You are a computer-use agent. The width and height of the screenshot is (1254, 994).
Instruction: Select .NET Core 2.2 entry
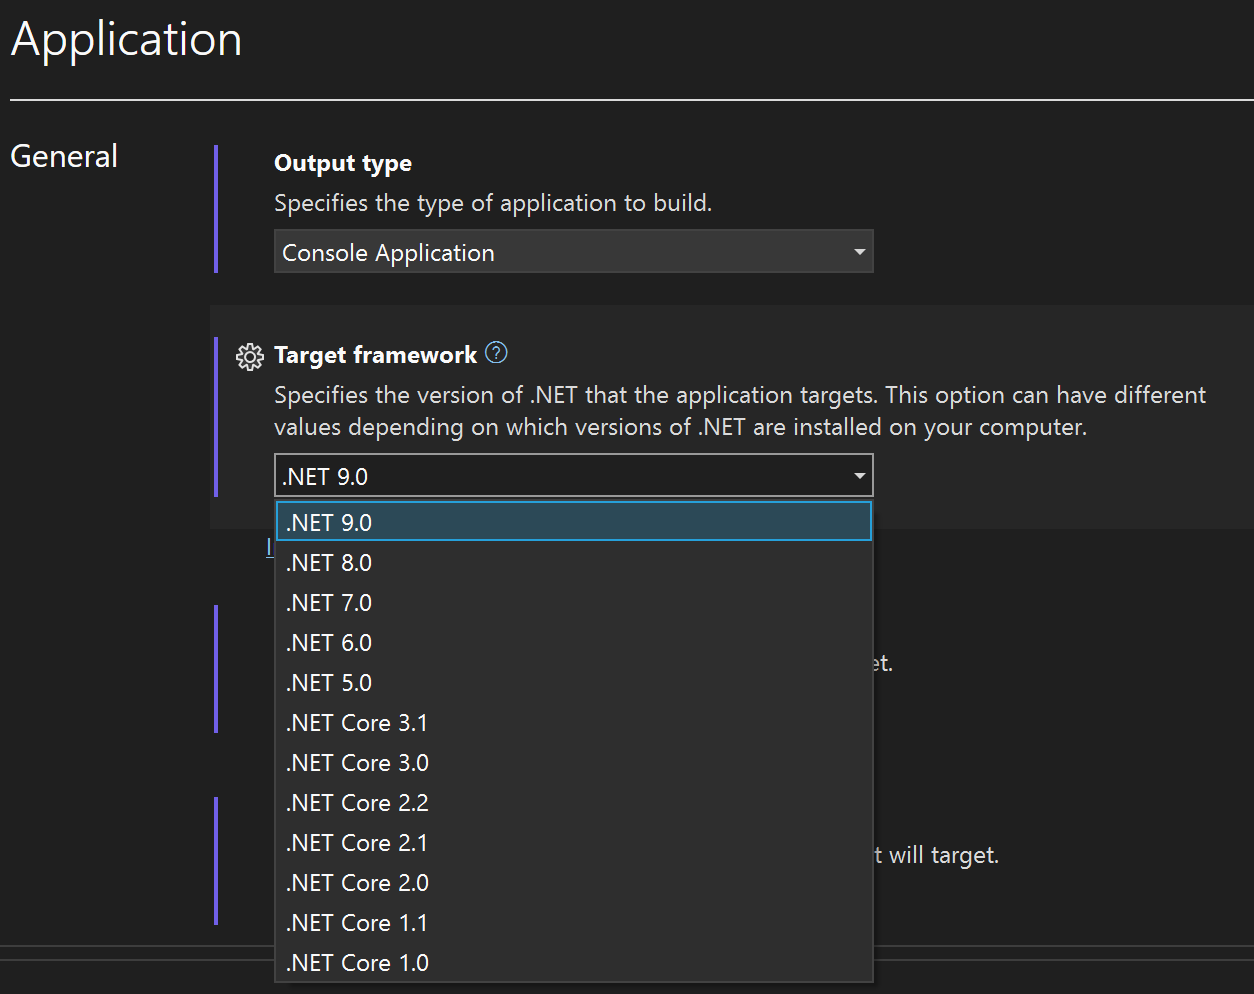coord(574,802)
